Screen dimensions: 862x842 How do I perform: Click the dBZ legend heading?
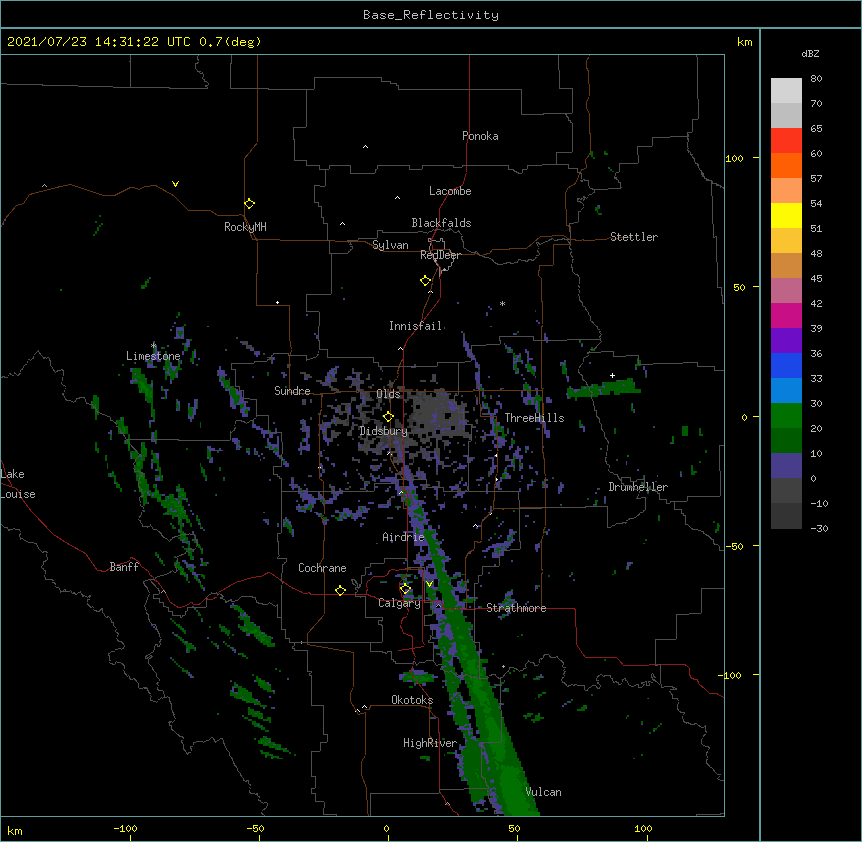click(x=810, y=53)
